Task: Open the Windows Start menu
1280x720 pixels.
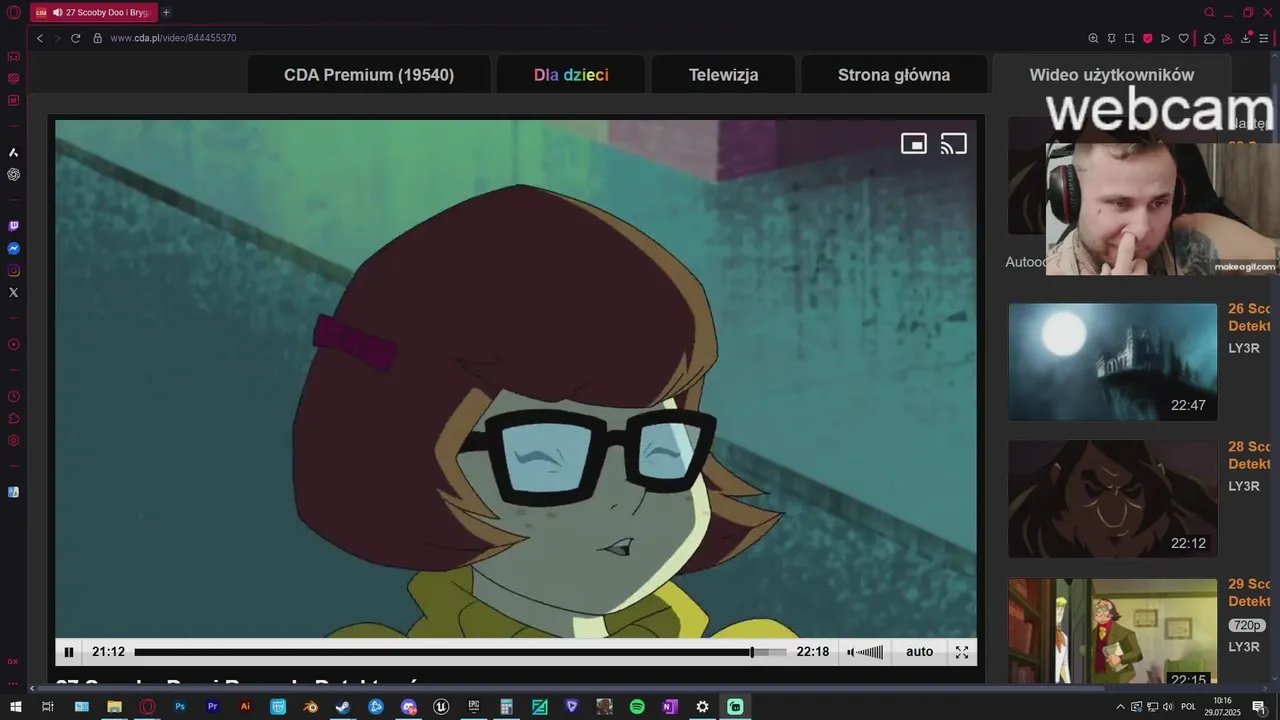Action: point(15,706)
